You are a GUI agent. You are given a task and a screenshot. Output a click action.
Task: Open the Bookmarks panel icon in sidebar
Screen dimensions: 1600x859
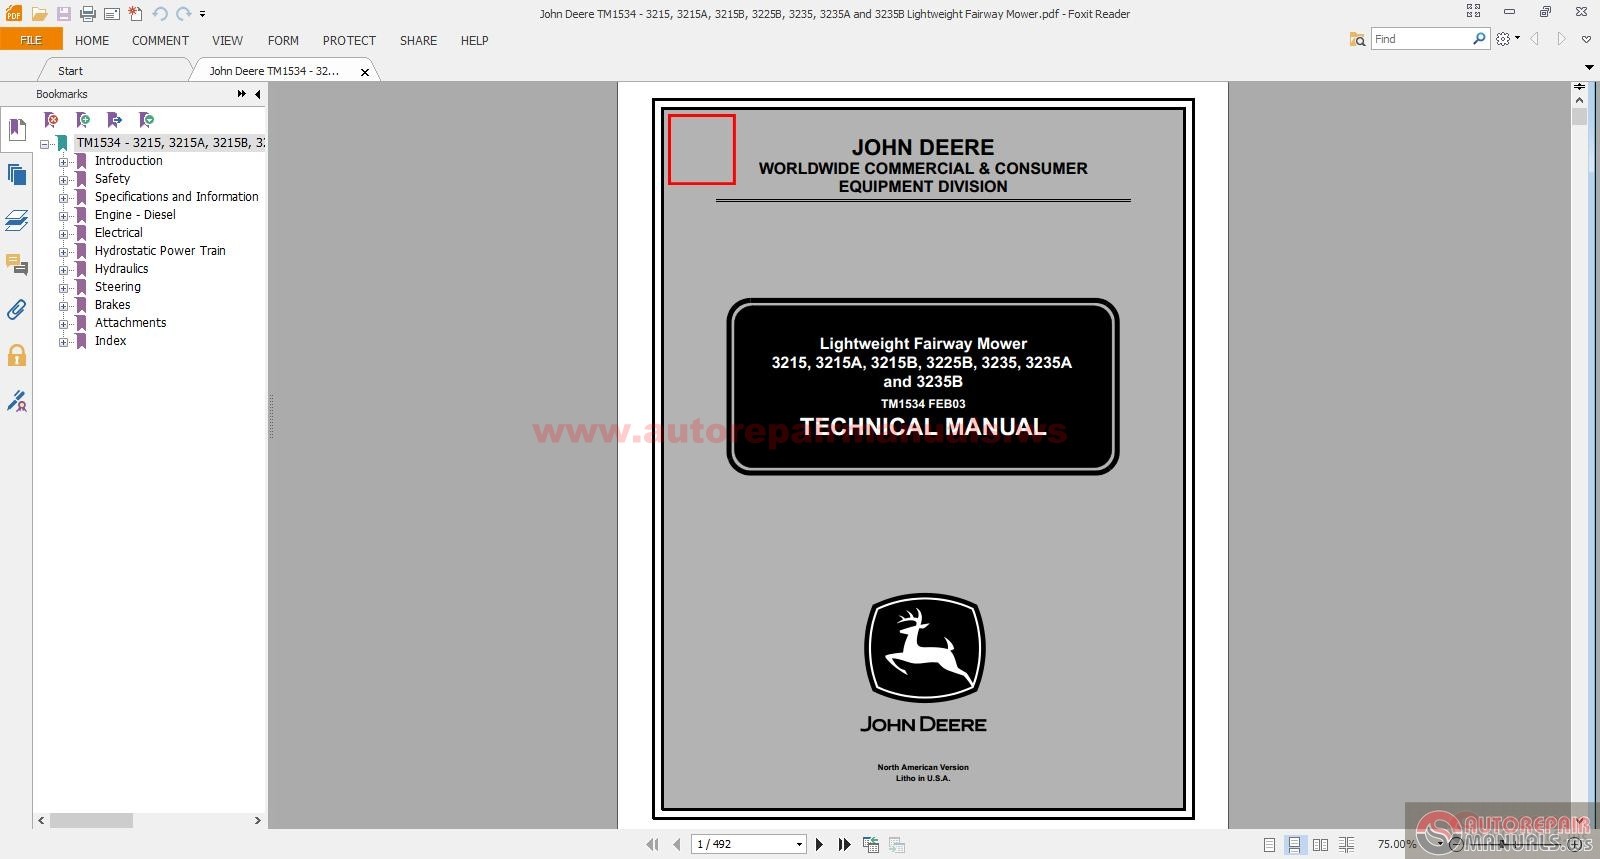coord(16,130)
